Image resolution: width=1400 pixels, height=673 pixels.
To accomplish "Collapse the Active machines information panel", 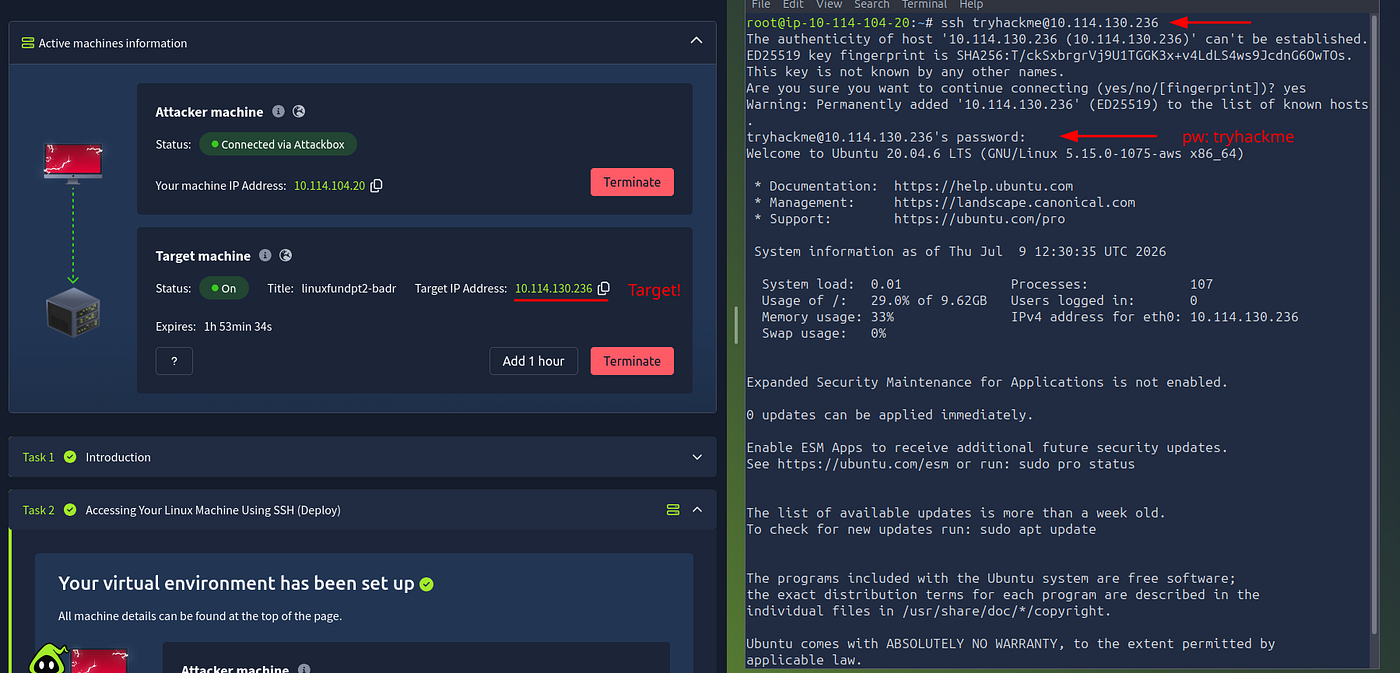I will click(696, 41).
